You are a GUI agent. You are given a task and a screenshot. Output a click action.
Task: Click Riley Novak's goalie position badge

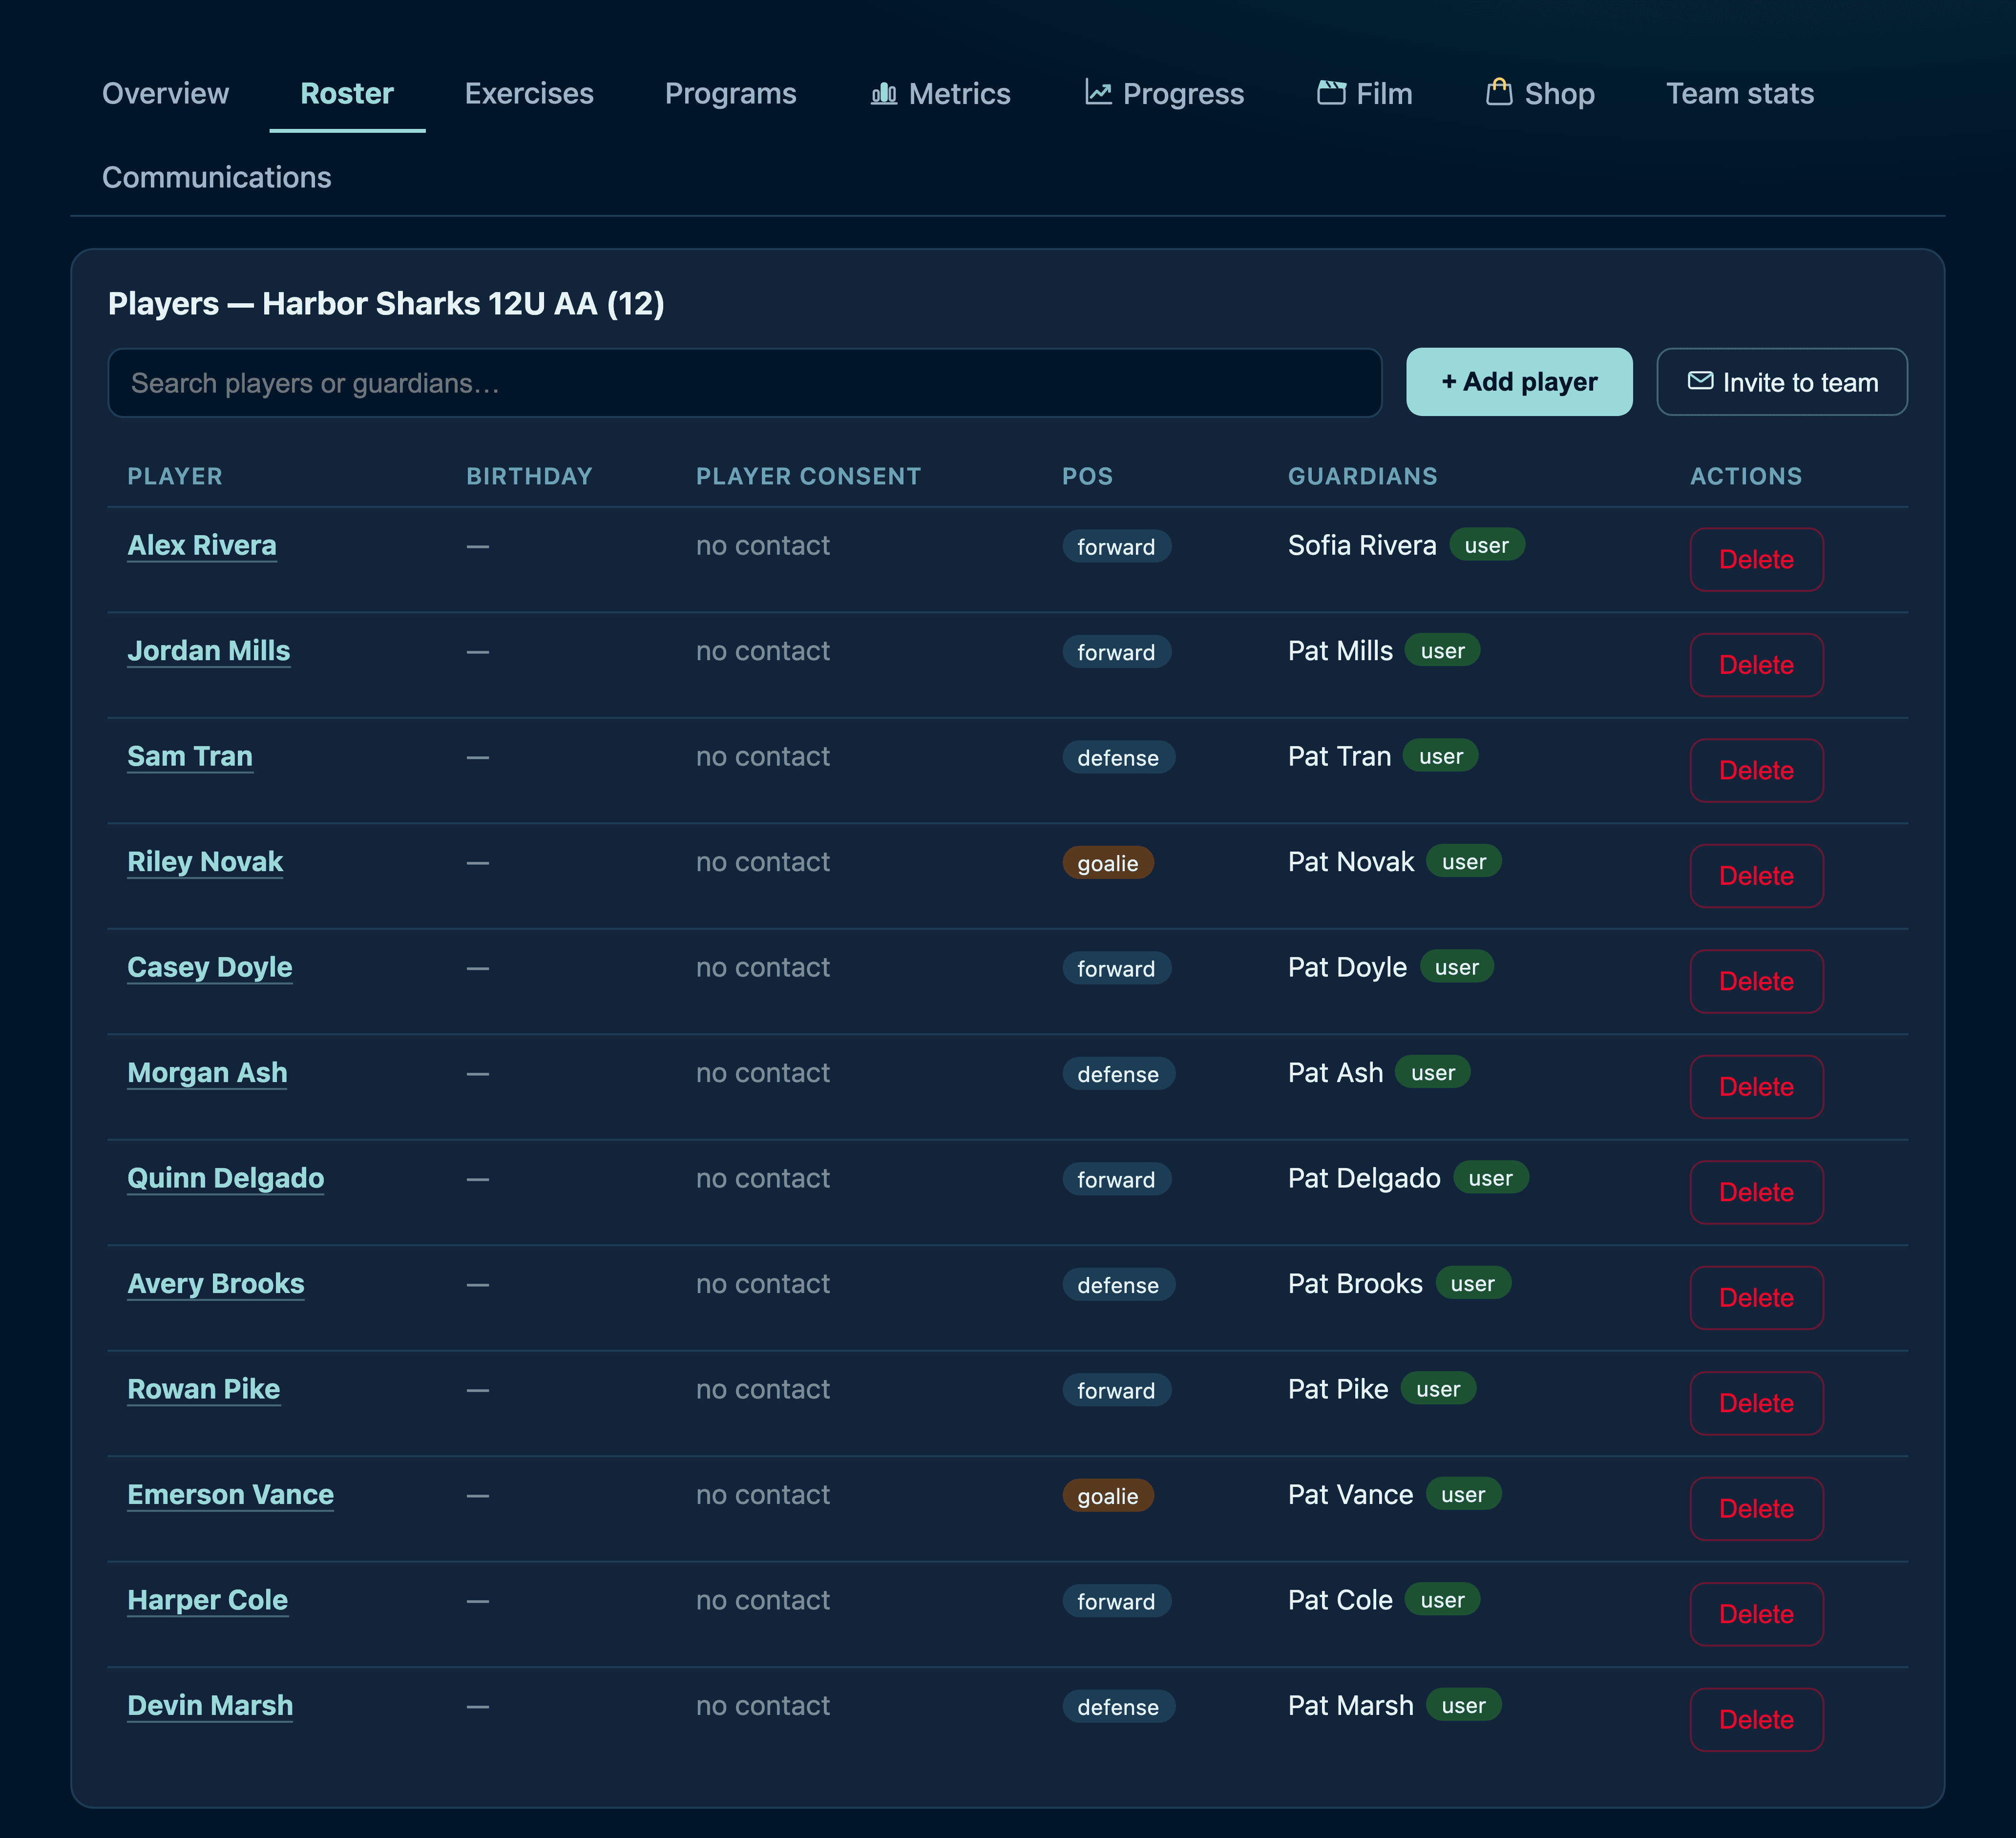(x=1107, y=863)
